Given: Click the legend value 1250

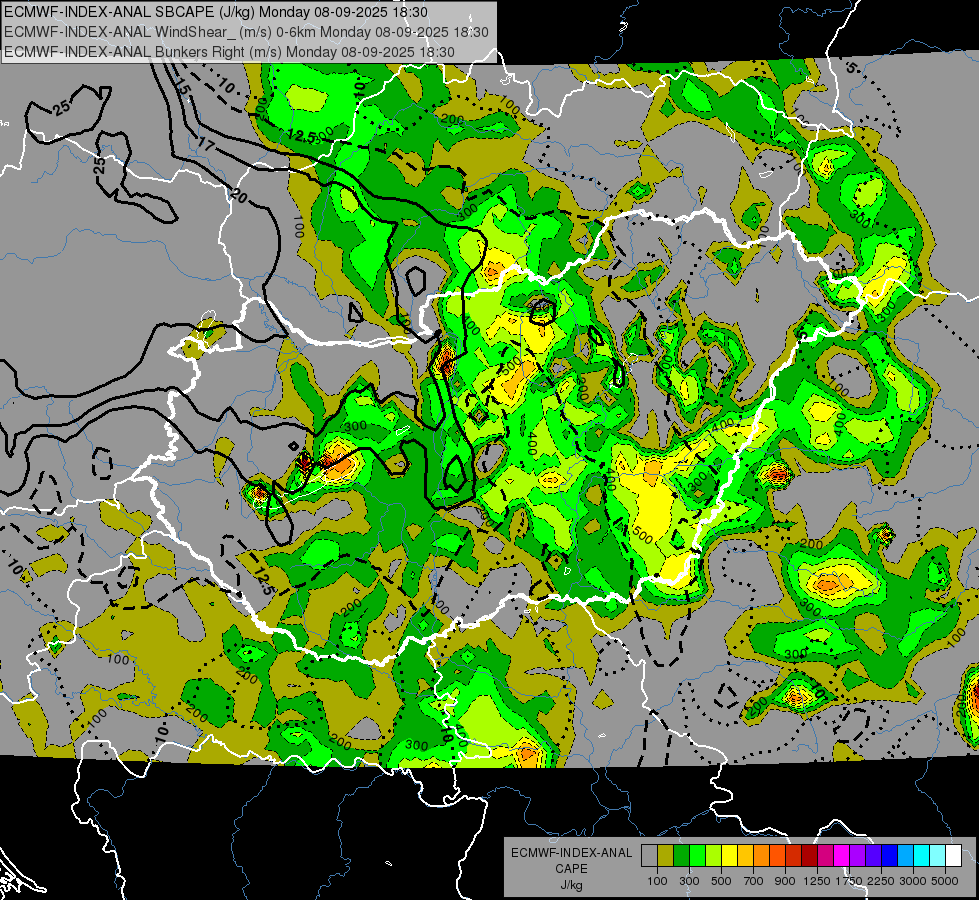Looking at the screenshot, I should [x=817, y=881].
